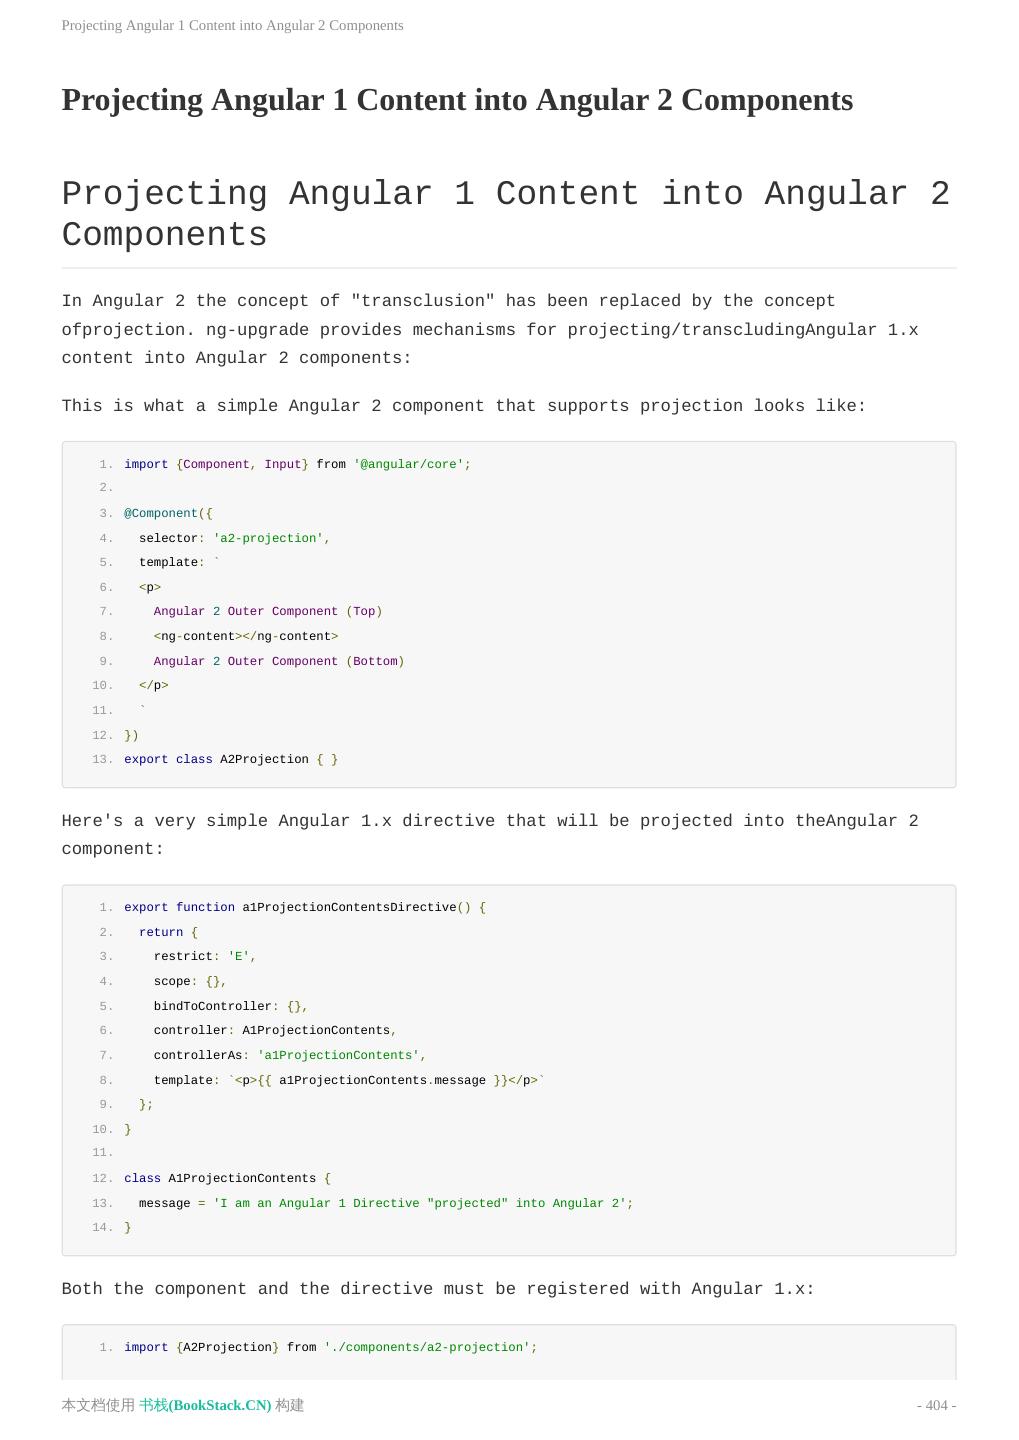Click the class A1ProjectionContents line

pos(227,1178)
